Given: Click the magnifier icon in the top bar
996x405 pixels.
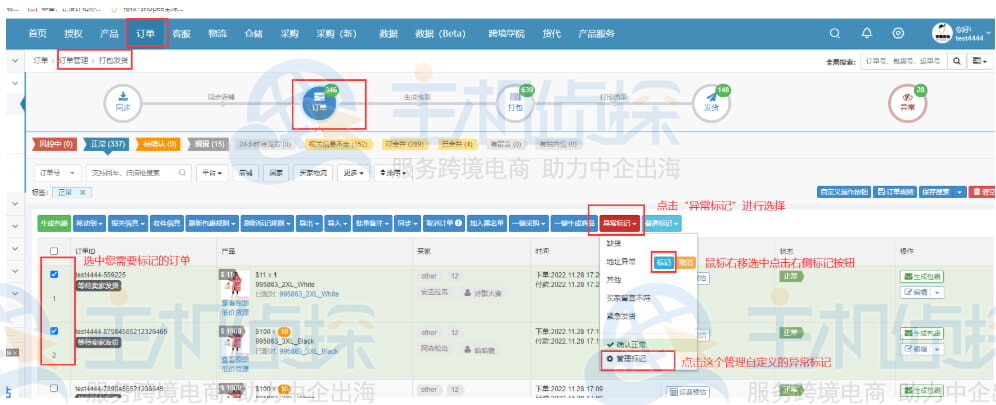Looking at the screenshot, I should point(835,34).
